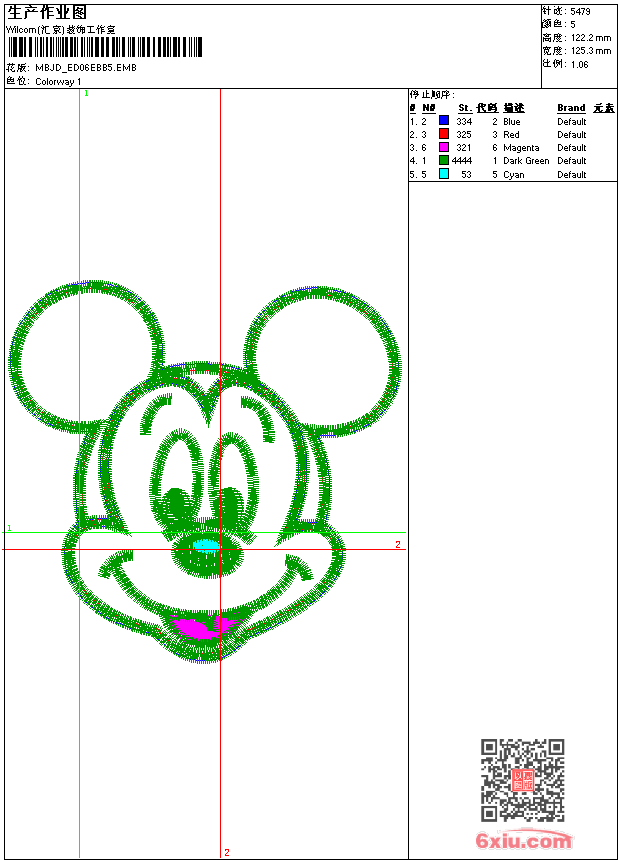The width and height of the screenshot is (620, 860).
Task: Click the width value 125.3 mm
Action: coord(591,51)
